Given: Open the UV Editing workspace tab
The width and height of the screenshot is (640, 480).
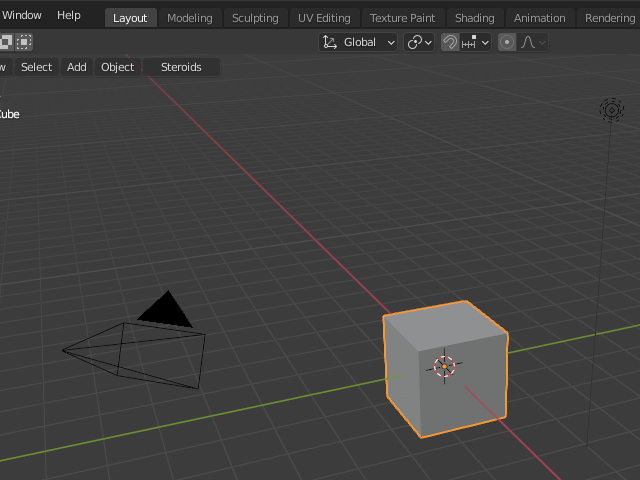Looking at the screenshot, I should coord(324,18).
